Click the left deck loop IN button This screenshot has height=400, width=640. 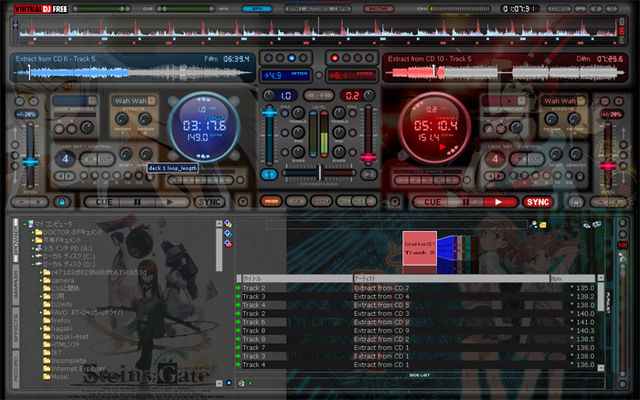pyautogui.click(x=90, y=159)
